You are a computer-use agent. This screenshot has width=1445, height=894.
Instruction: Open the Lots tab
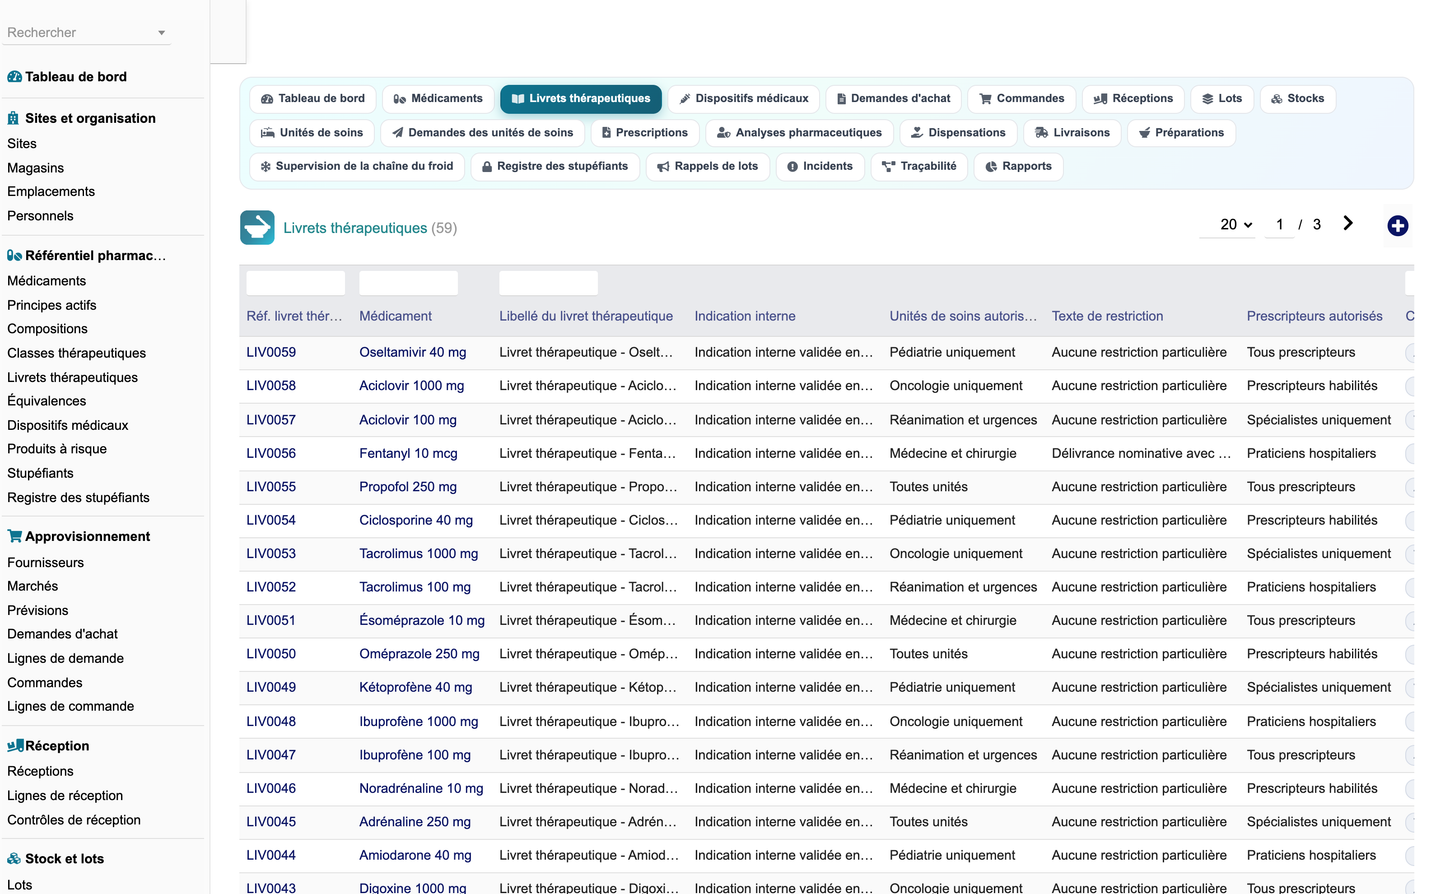(x=1222, y=99)
